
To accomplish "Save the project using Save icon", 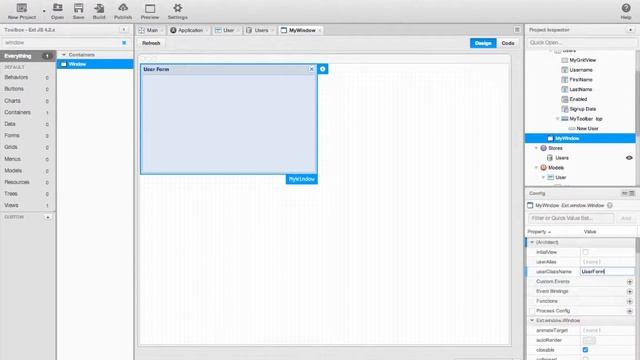I will click(x=78, y=8).
